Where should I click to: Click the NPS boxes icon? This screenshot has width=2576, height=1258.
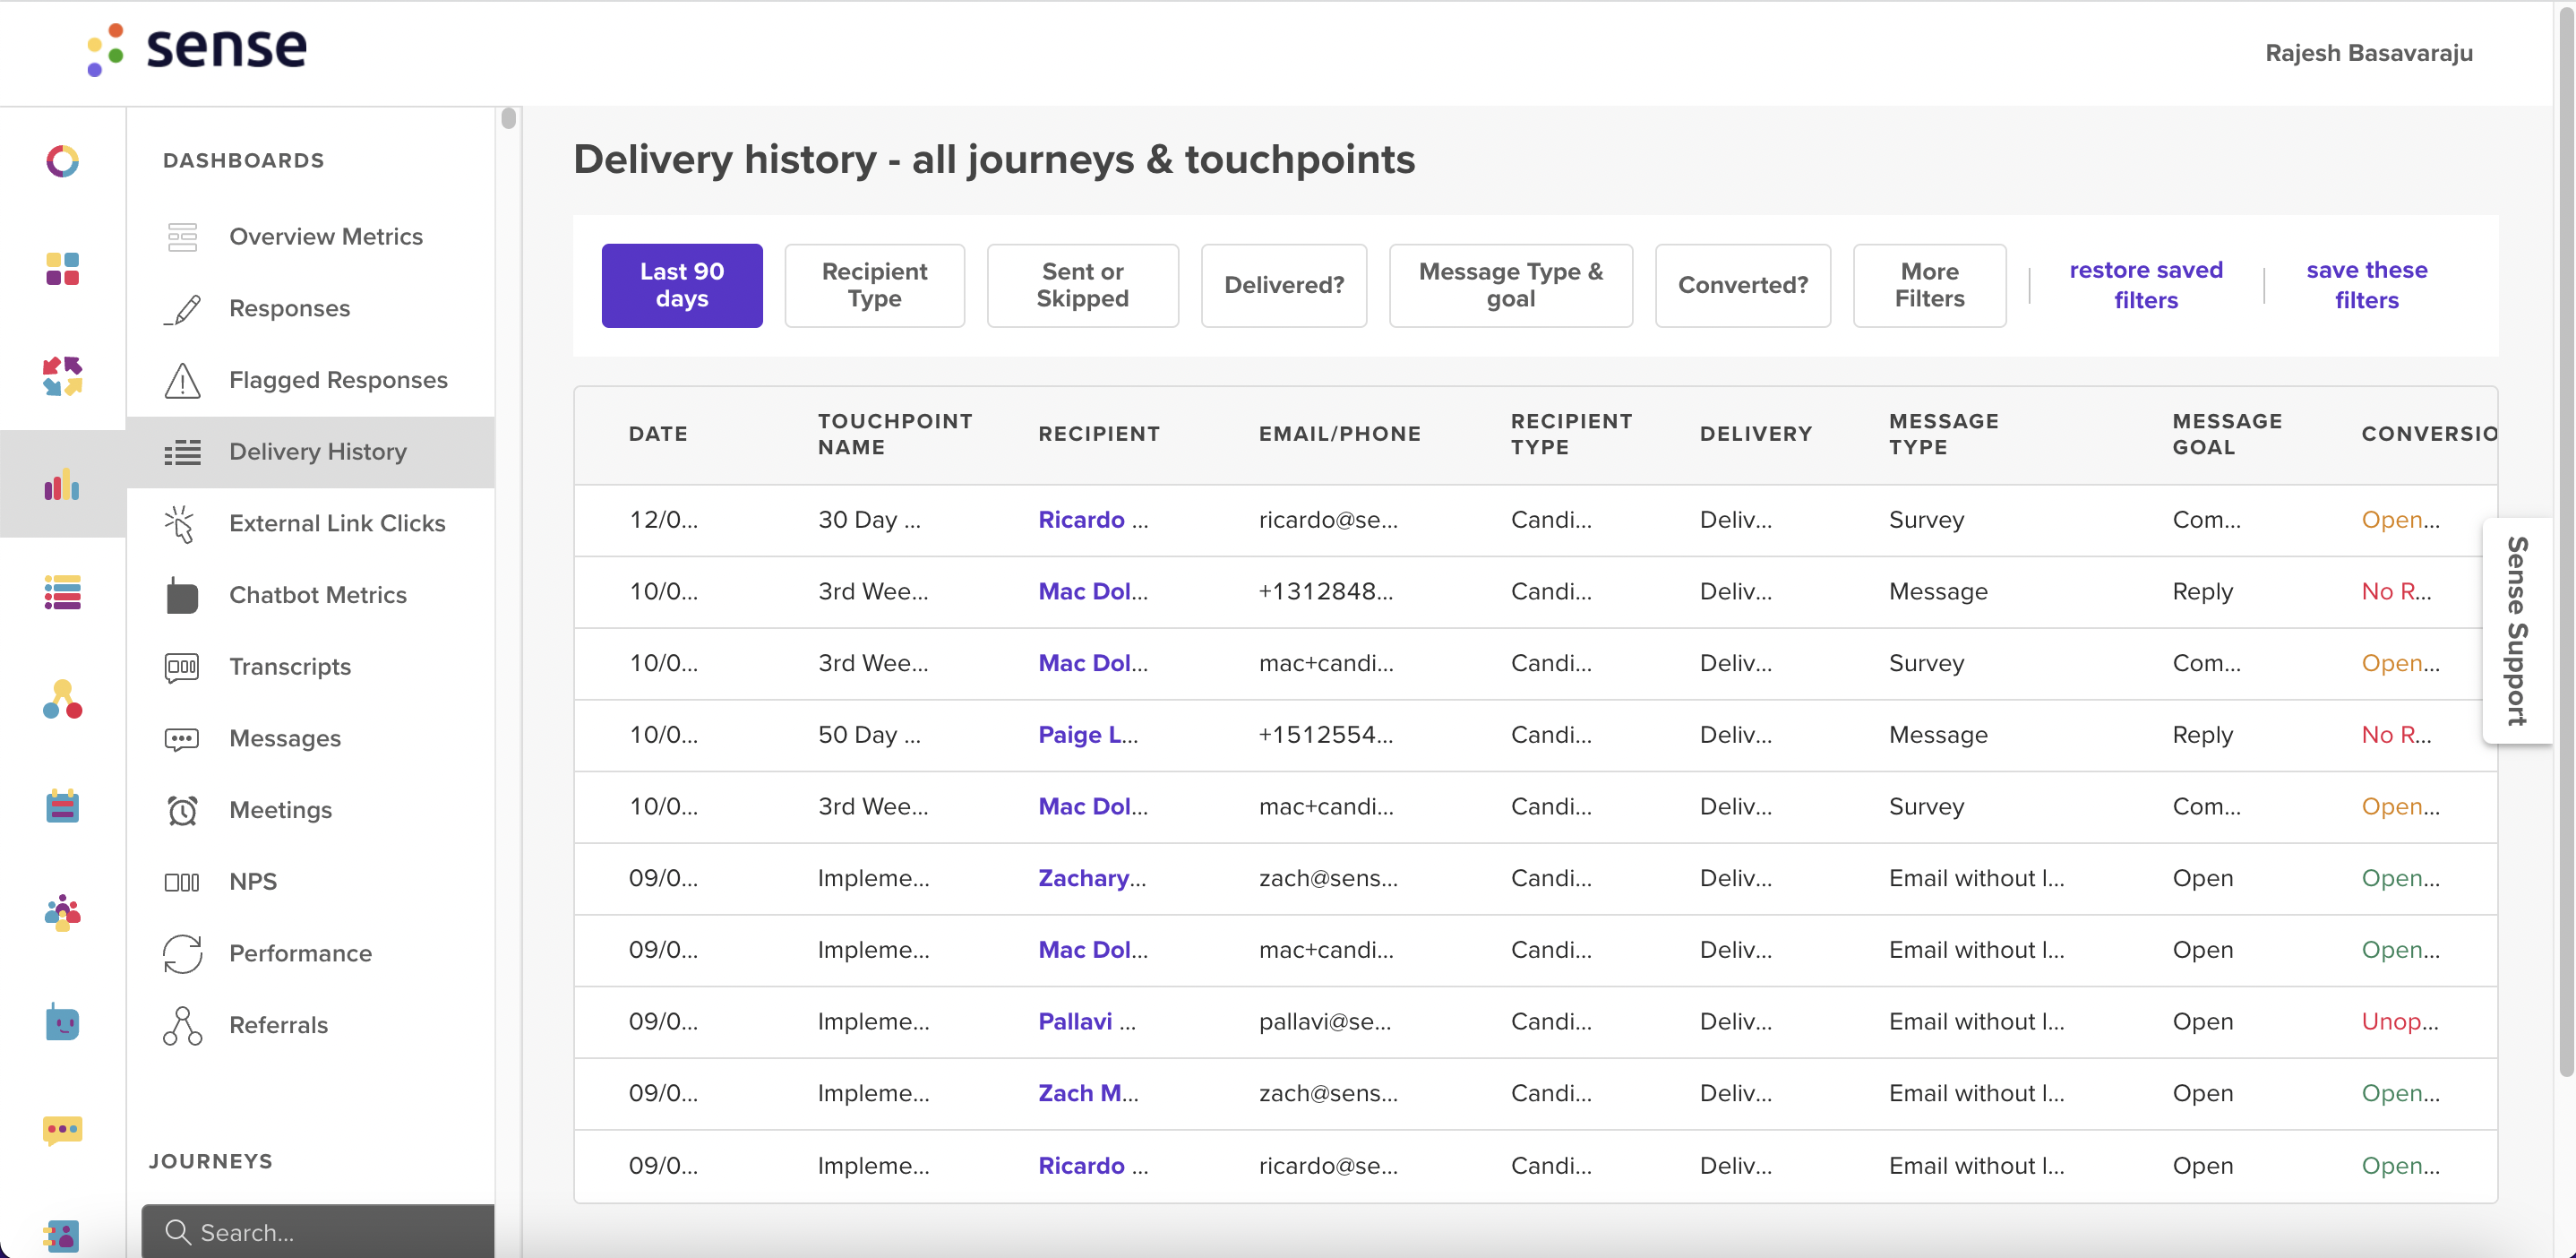pyautogui.click(x=182, y=882)
